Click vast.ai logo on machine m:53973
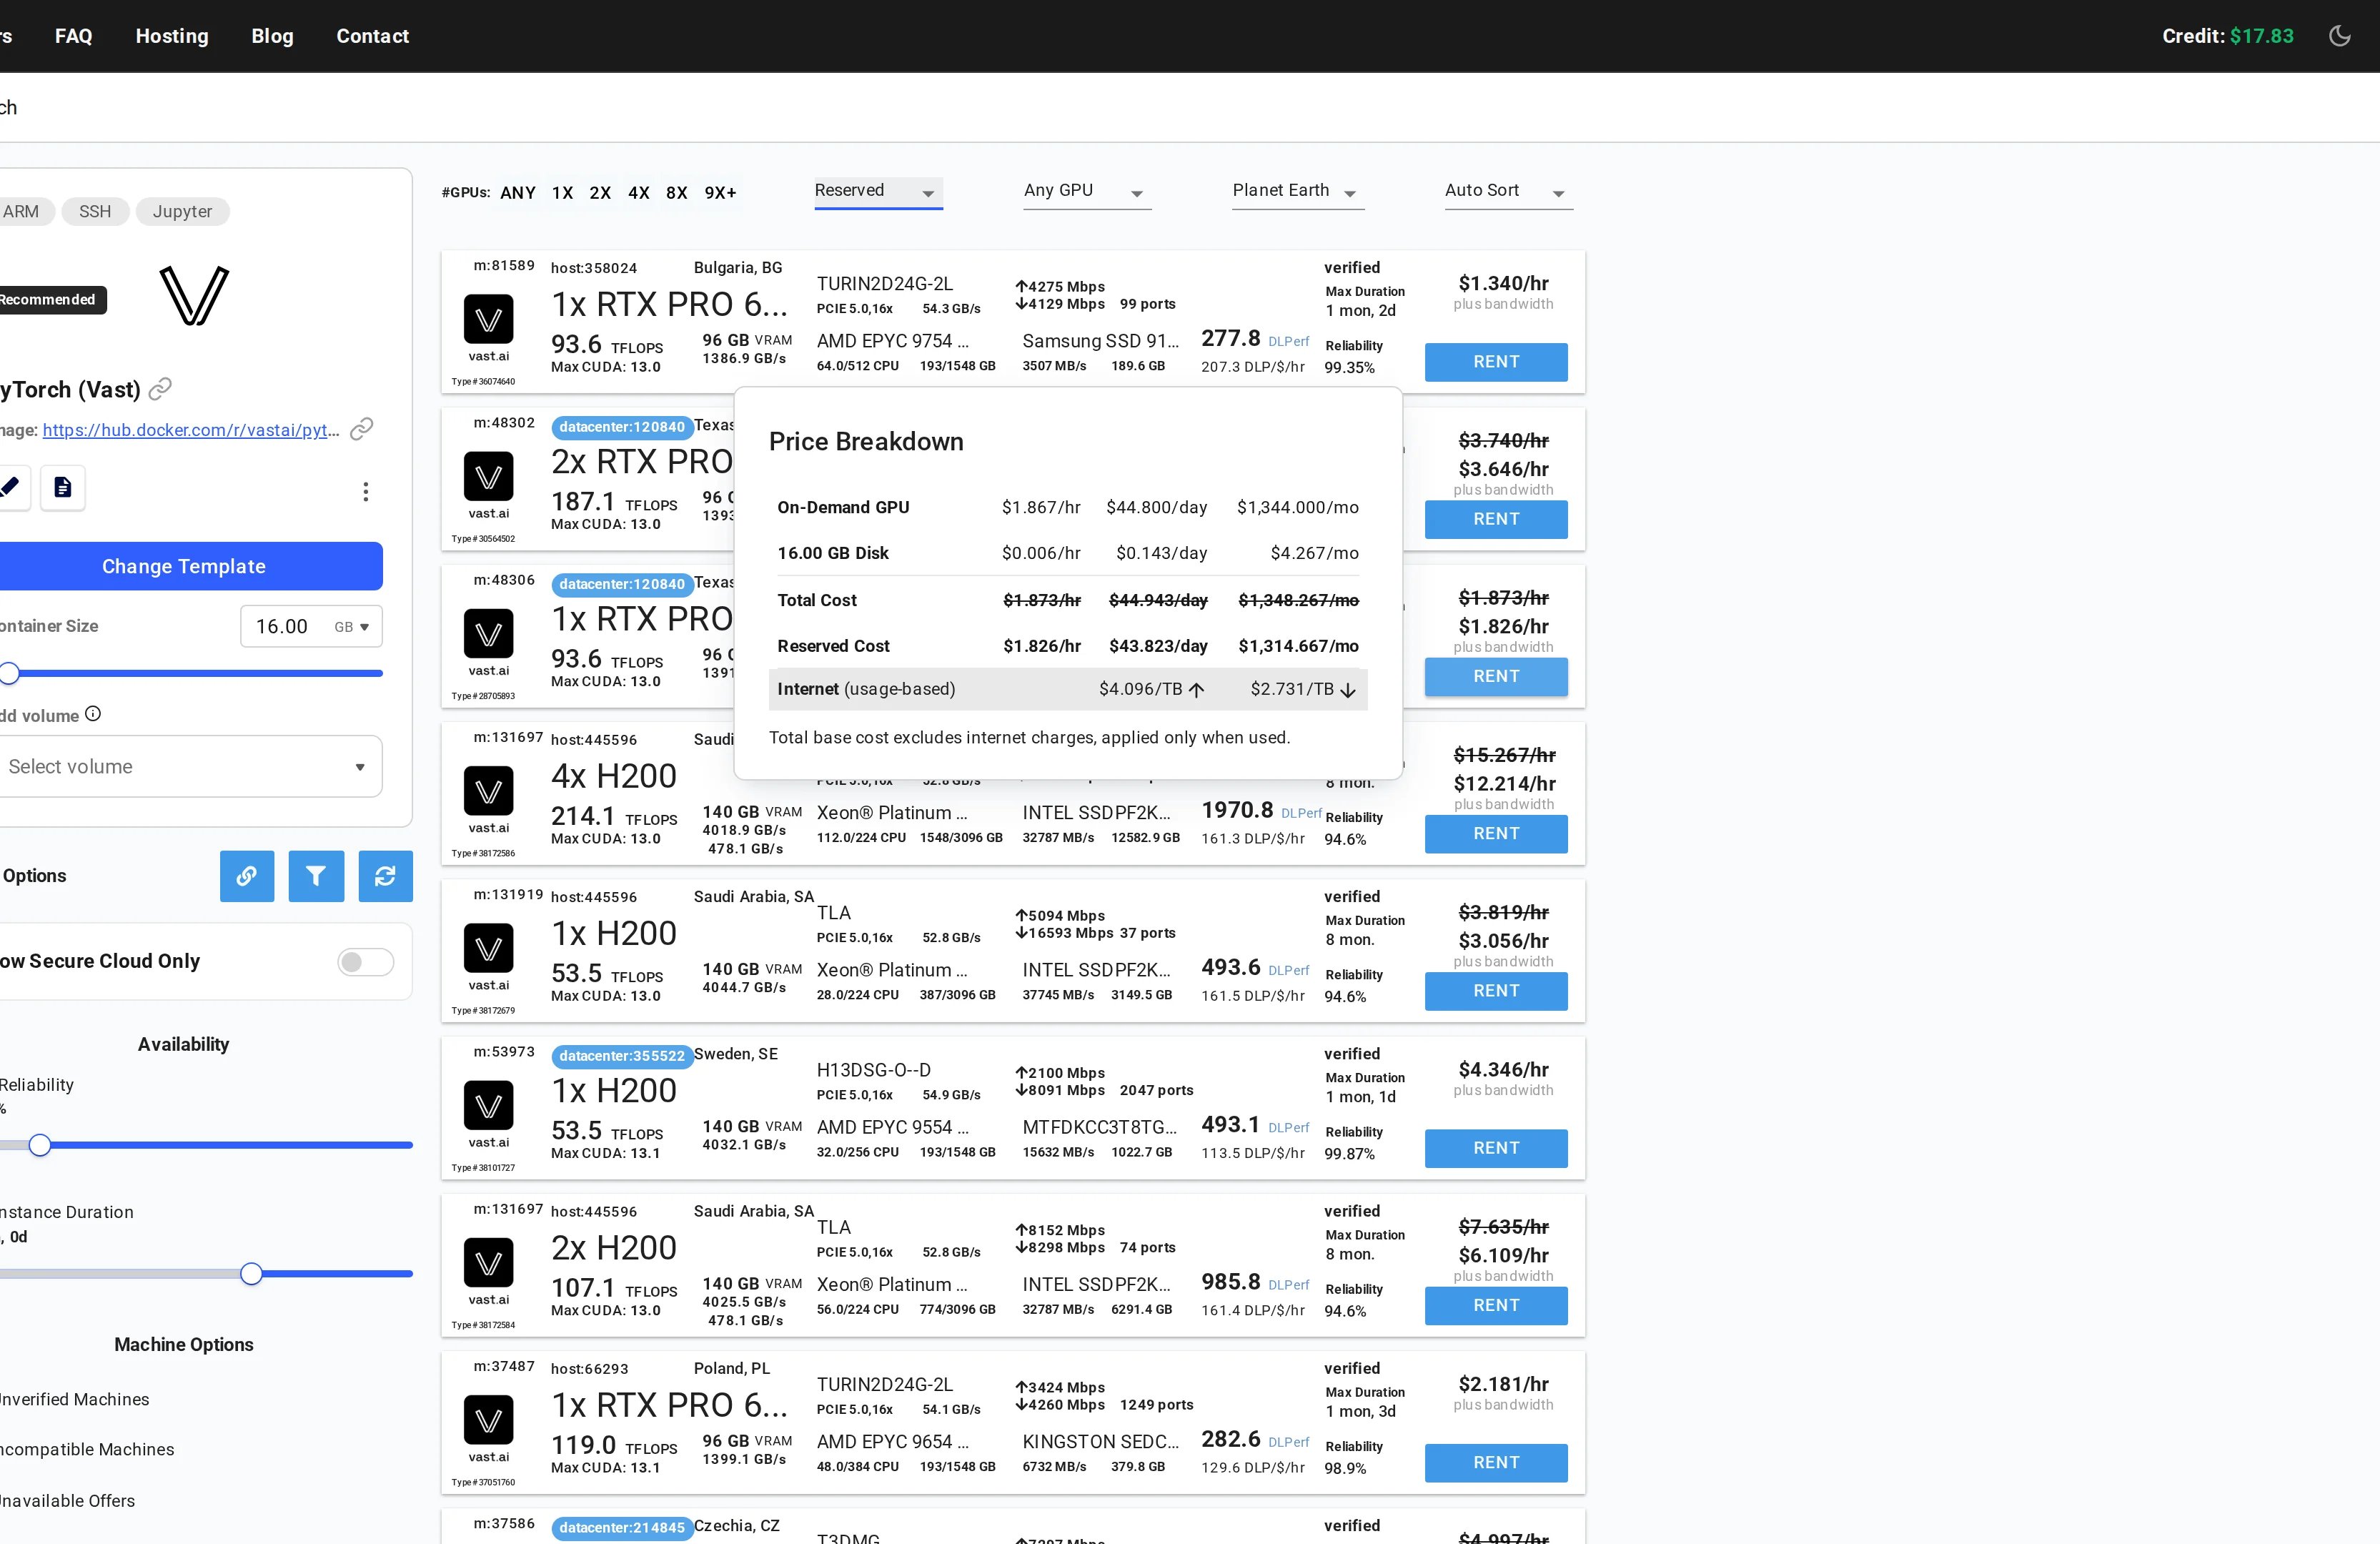Image resolution: width=2380 pixels, height=1544 pixels. coord(488,1105)
